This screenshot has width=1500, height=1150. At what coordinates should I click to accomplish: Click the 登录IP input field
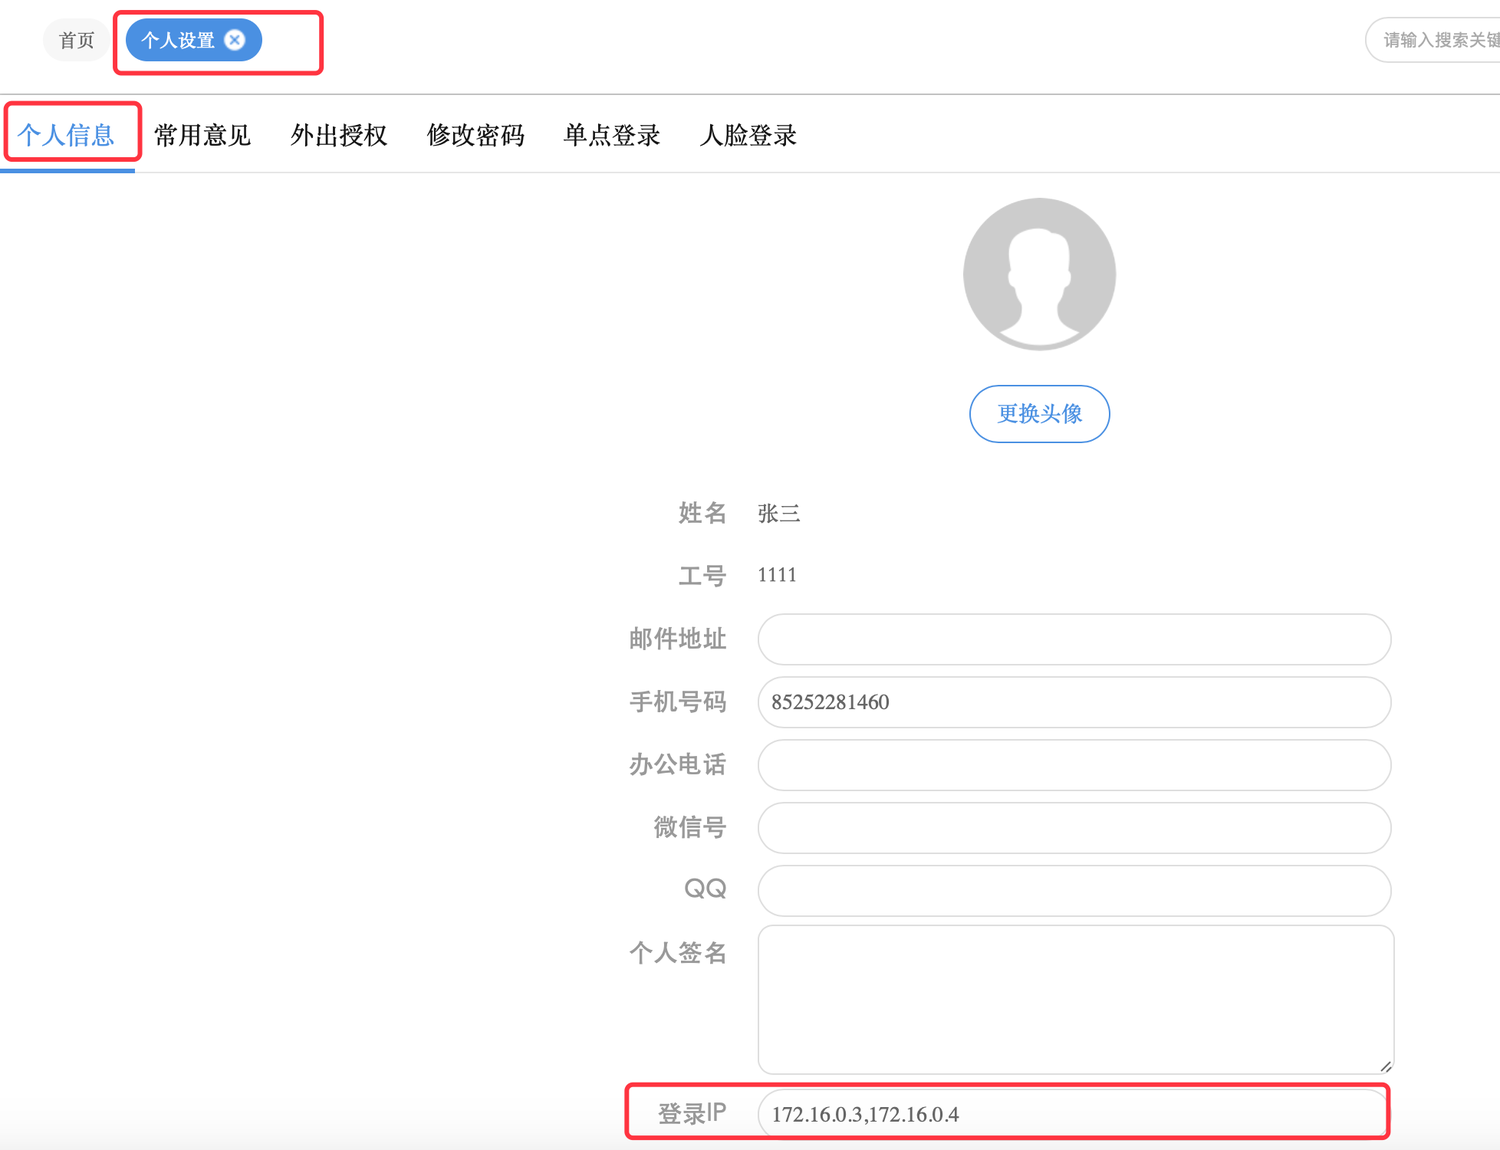pyautogui.click(x=1074, y=1114)
